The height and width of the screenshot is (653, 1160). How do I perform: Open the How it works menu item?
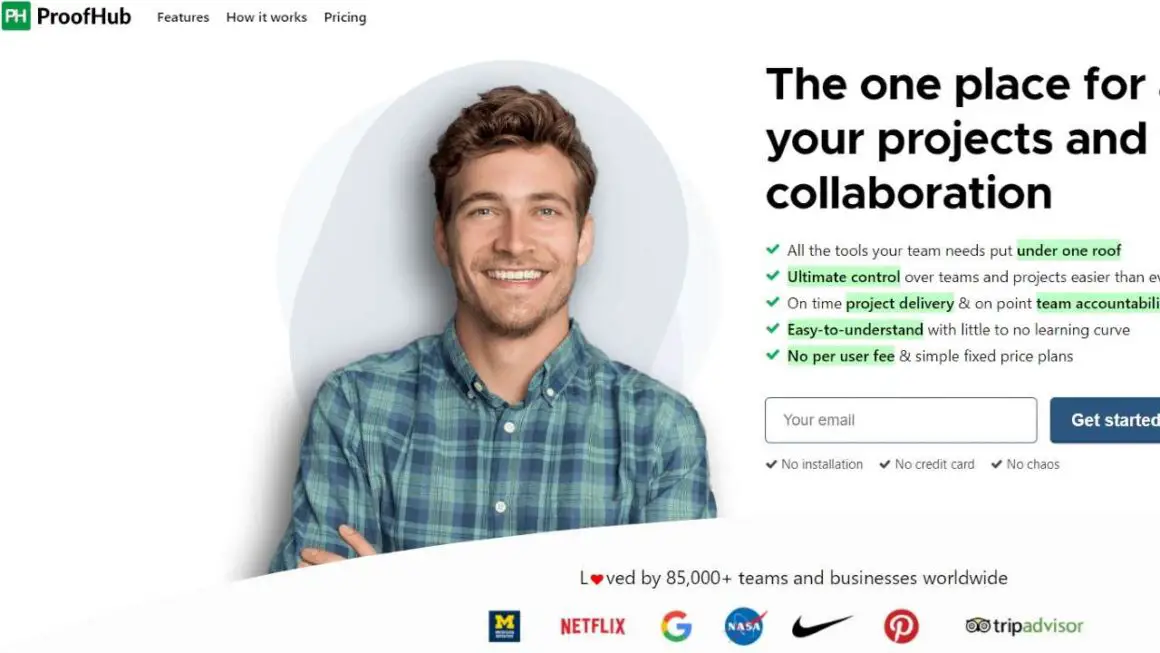pyautogui.click(x=266, y=17)
